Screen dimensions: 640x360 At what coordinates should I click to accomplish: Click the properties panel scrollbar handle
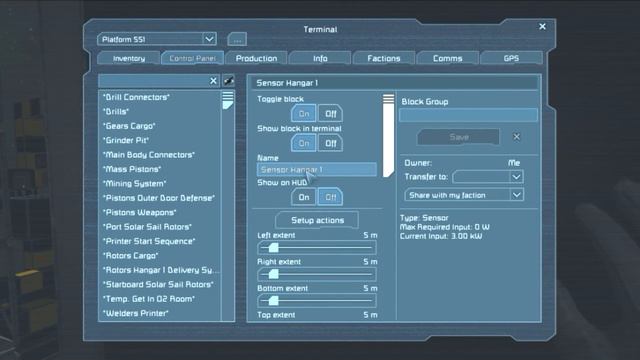point(388,135)
